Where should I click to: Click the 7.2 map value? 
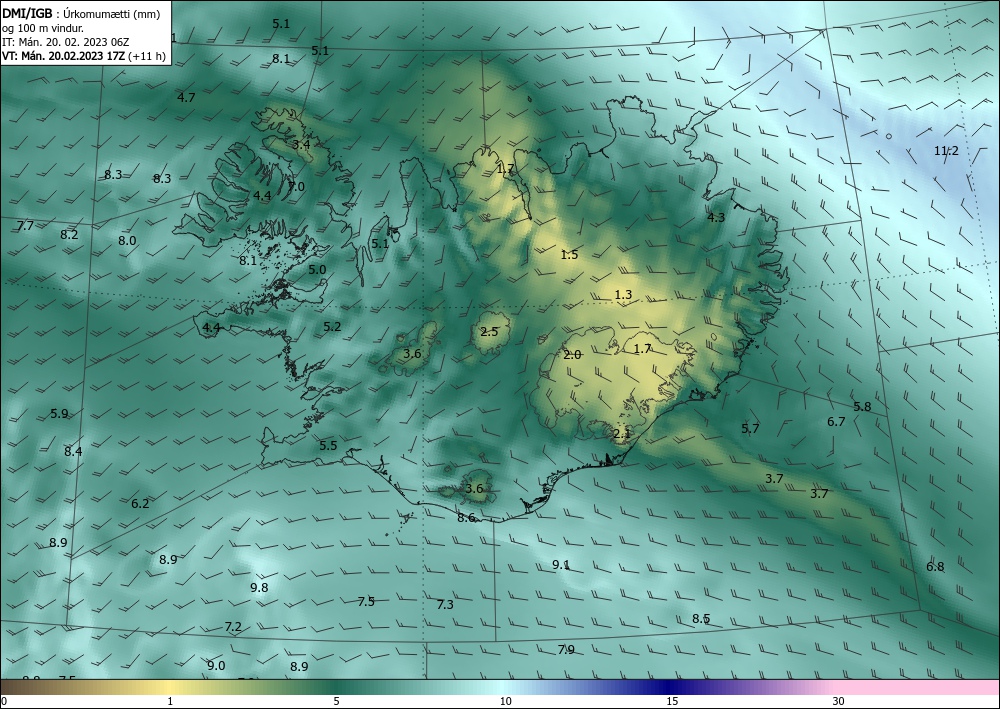pyautogui.click(x=233, y=627)
